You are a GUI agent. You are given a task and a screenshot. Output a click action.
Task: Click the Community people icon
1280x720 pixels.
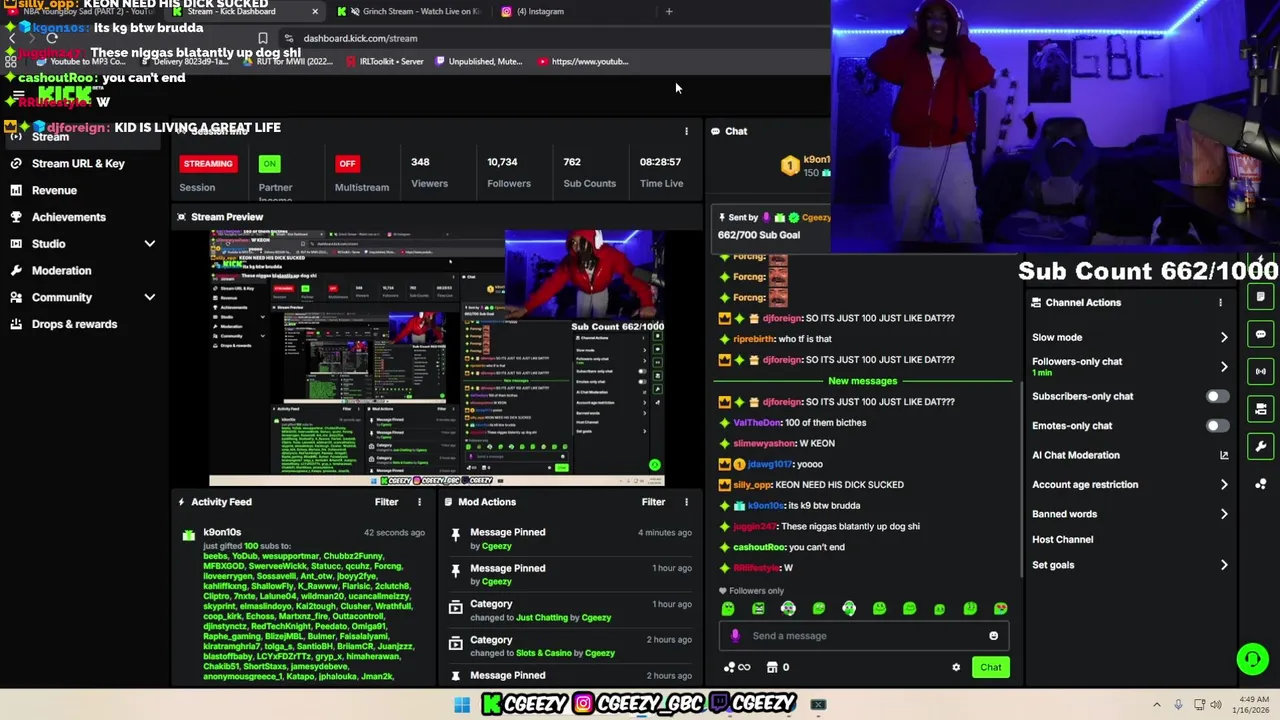16,297
